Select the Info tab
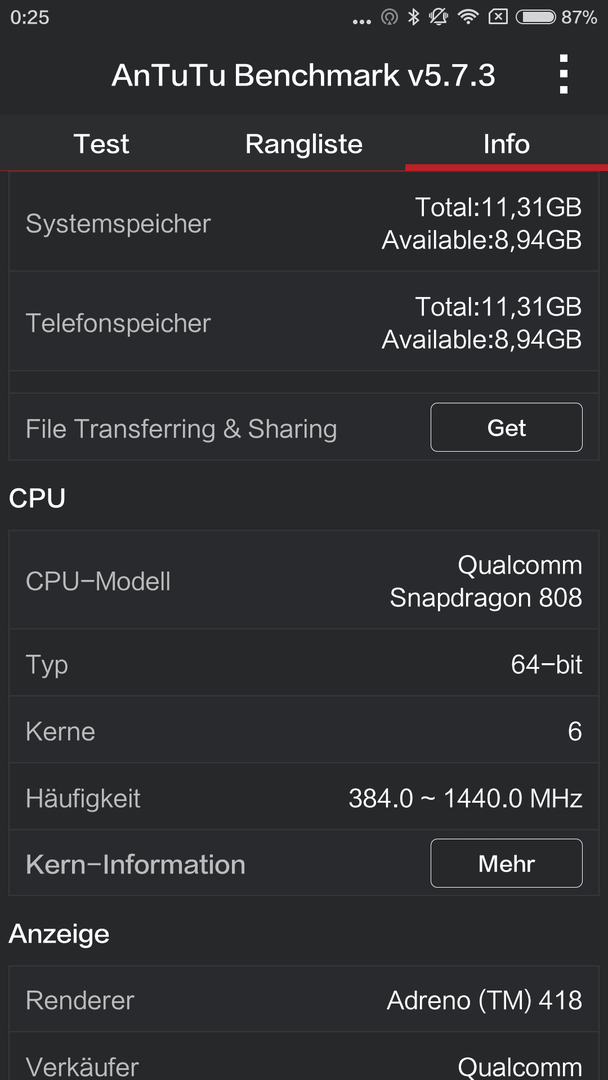 pos(506,144)
